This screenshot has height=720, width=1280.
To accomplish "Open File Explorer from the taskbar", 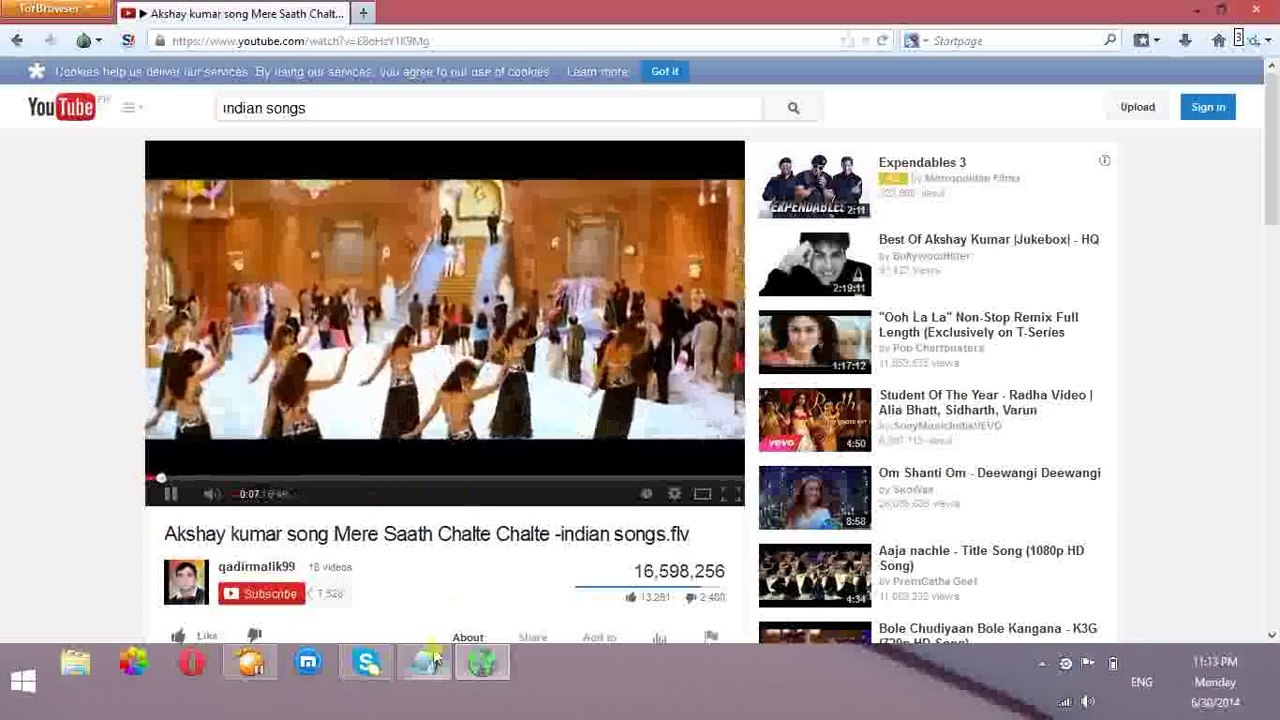I will [75, 662].
